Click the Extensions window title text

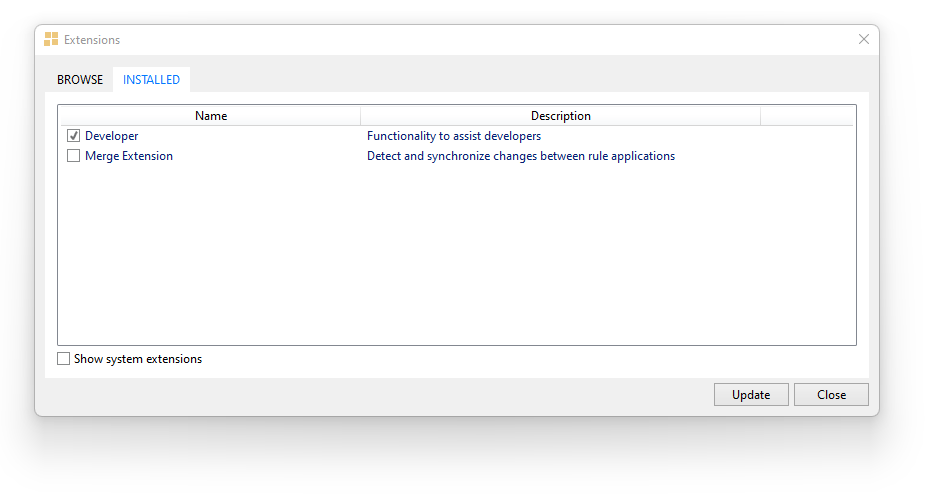pyautogui.click(x=92, y=40)
